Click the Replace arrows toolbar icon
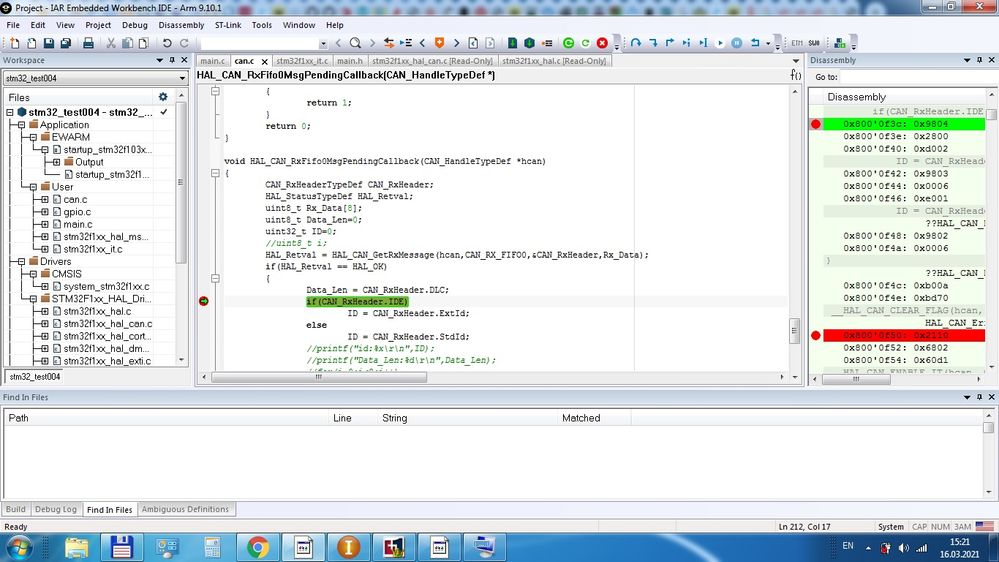This screenshot has width=999, height=562. tap(389, 43)
